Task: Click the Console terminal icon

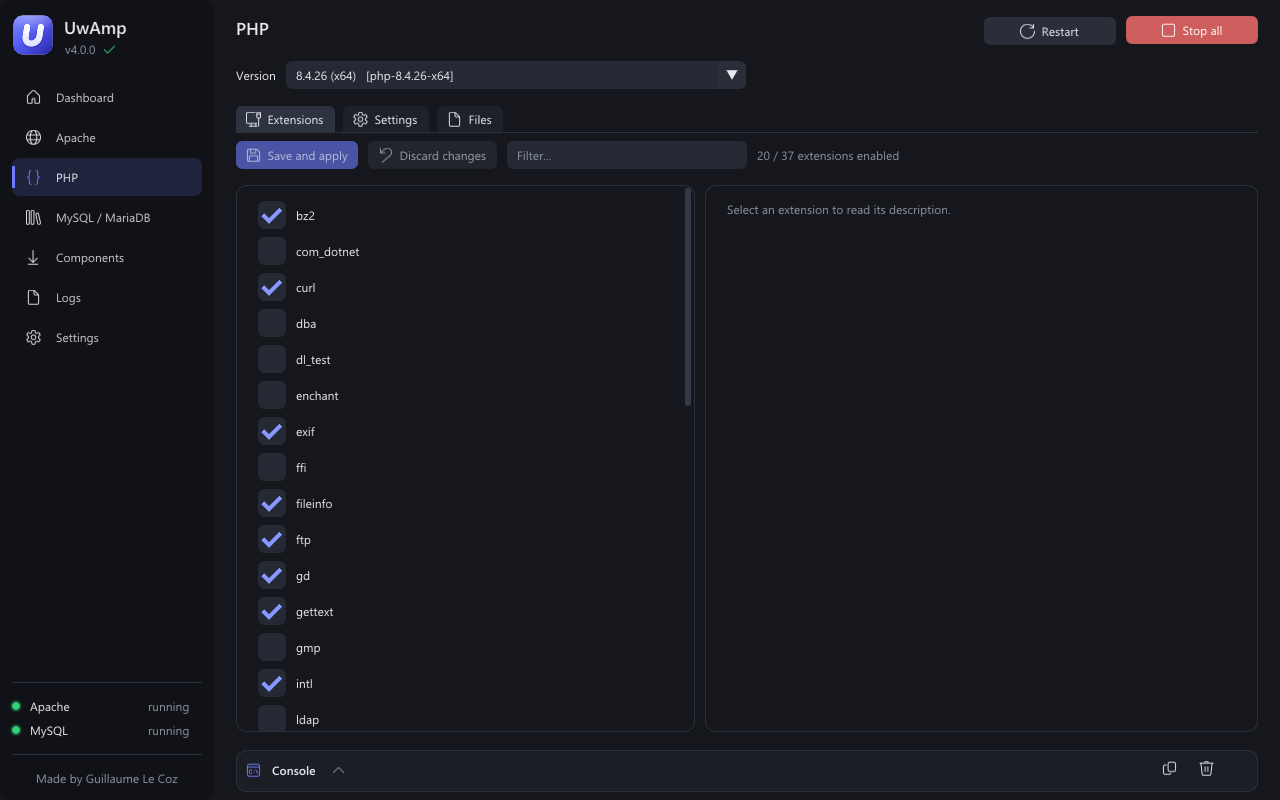Action: point(254,771)
